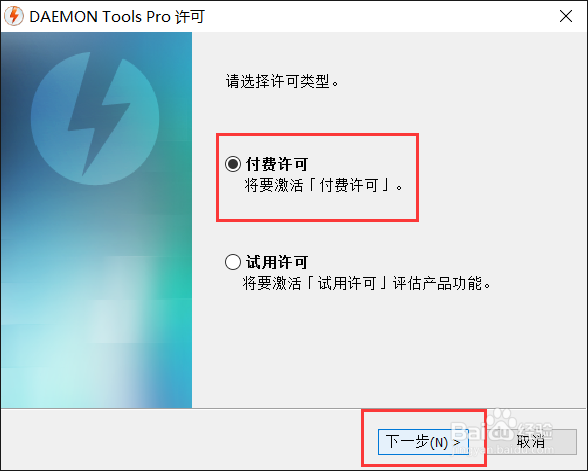Click the bold 付费许可 option label
The image size is (588, 471).
pyautogui.click(x=277, y=164)
